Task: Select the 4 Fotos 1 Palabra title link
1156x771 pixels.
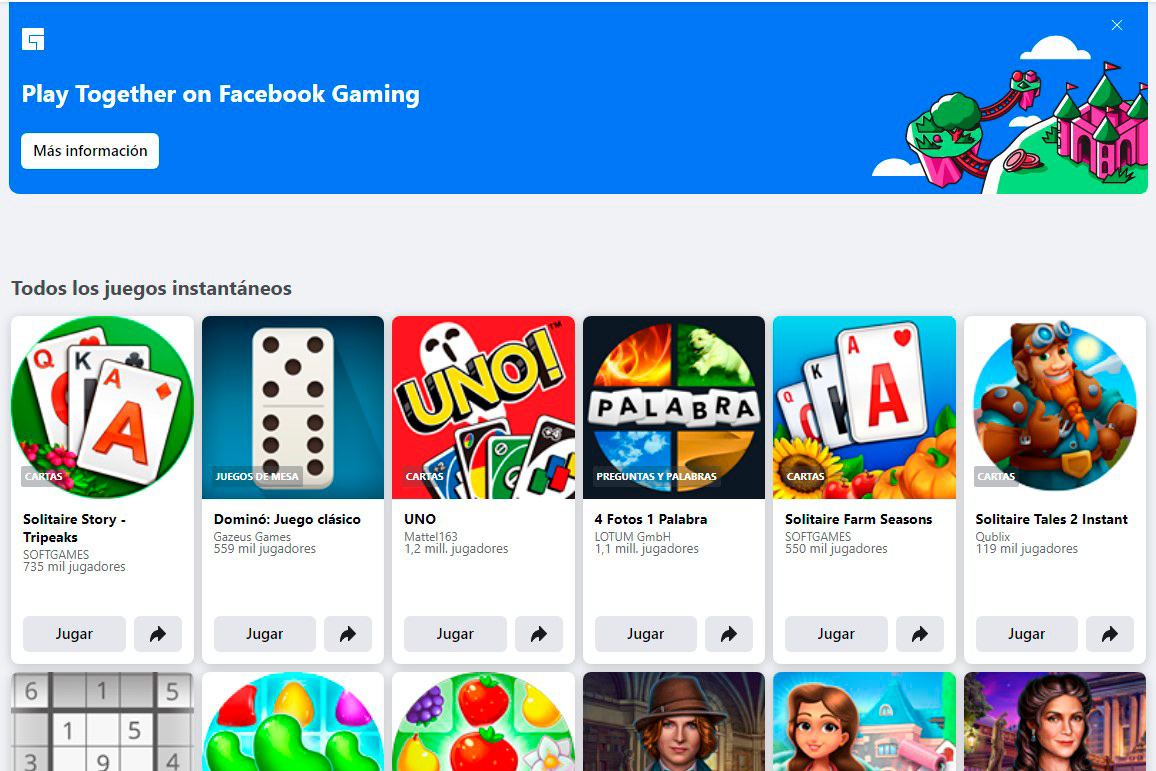Action: (651, 519)
